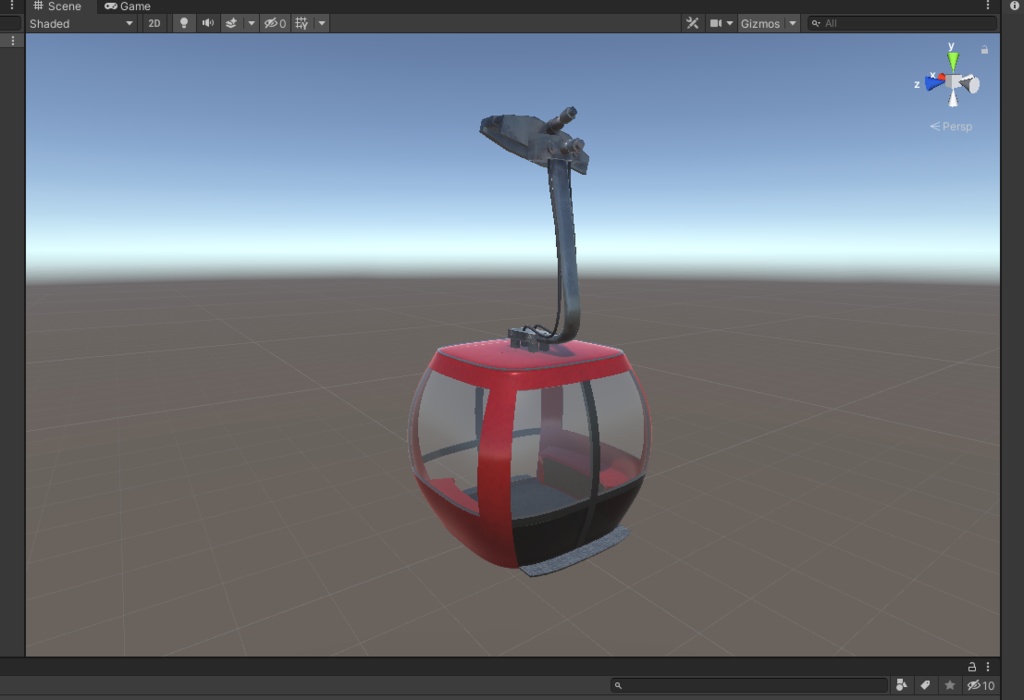Toggle scene lighting in the Scene view toolbar
The height and width of the screenshot is (700, 1024).
[x=184, y=23]
